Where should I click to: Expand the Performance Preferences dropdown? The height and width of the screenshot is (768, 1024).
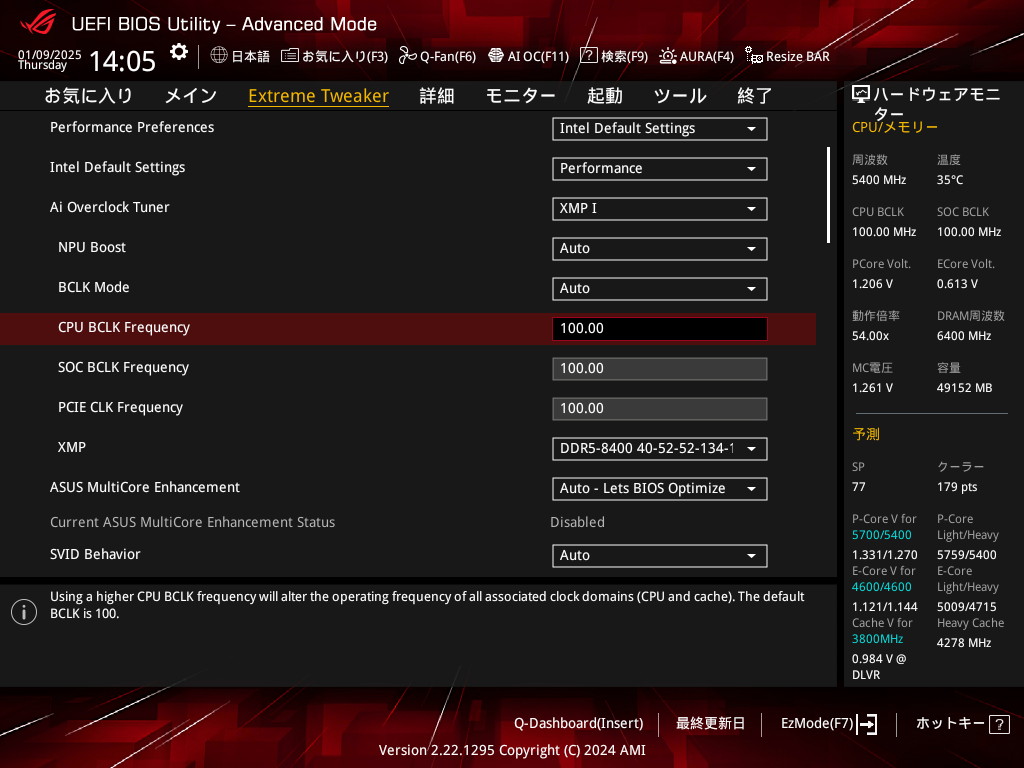(659, 129)
